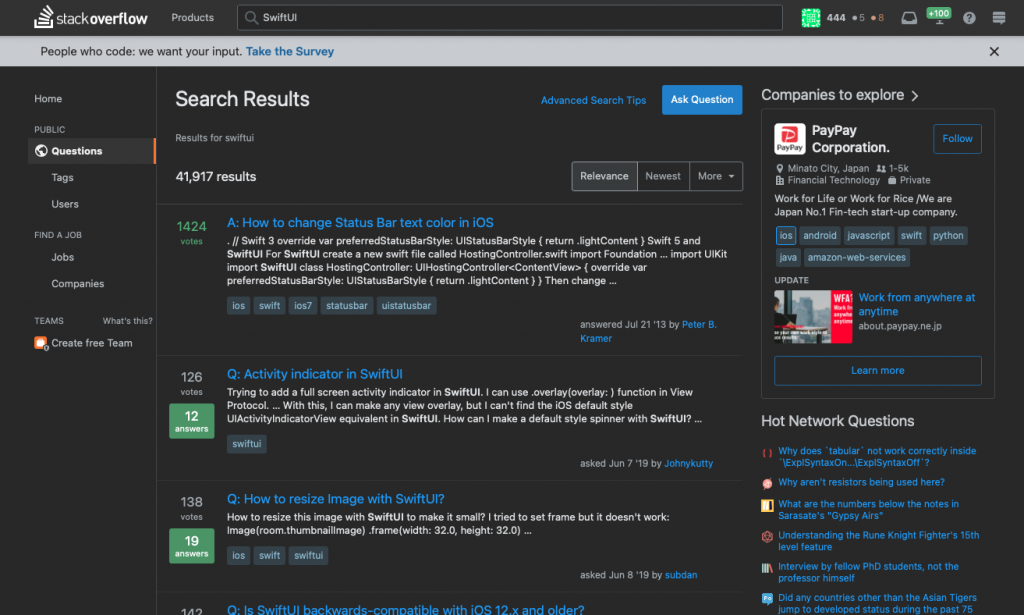The height and width of the screenshot is (615, 1024).
Task: Open subdan's profile
Action: 680,575
